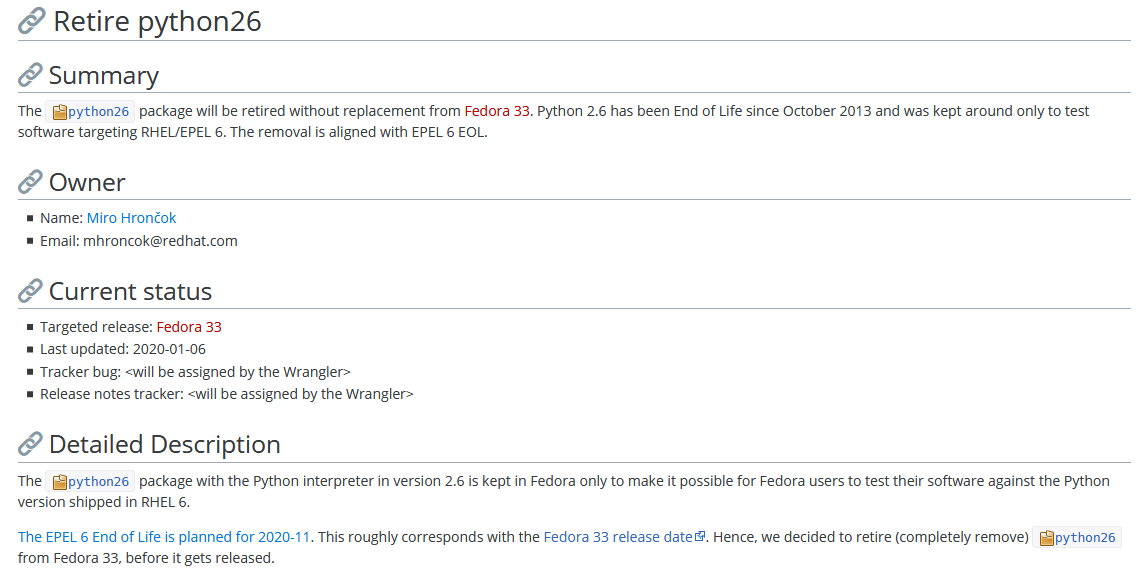
Task: Click the Tracker bug placeholder text
Action: (237, 372)
